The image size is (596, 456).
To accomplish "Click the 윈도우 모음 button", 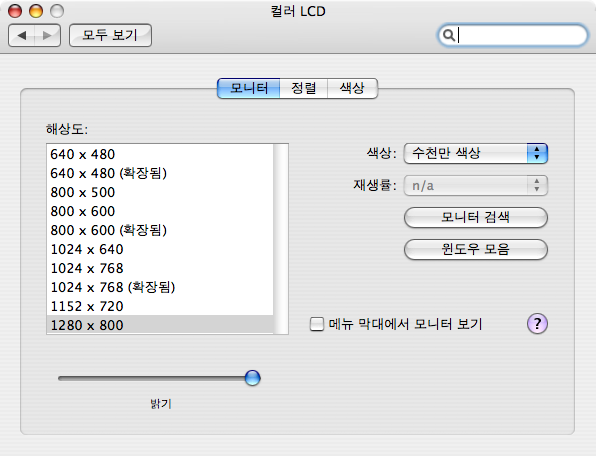I will pos(476,249).
